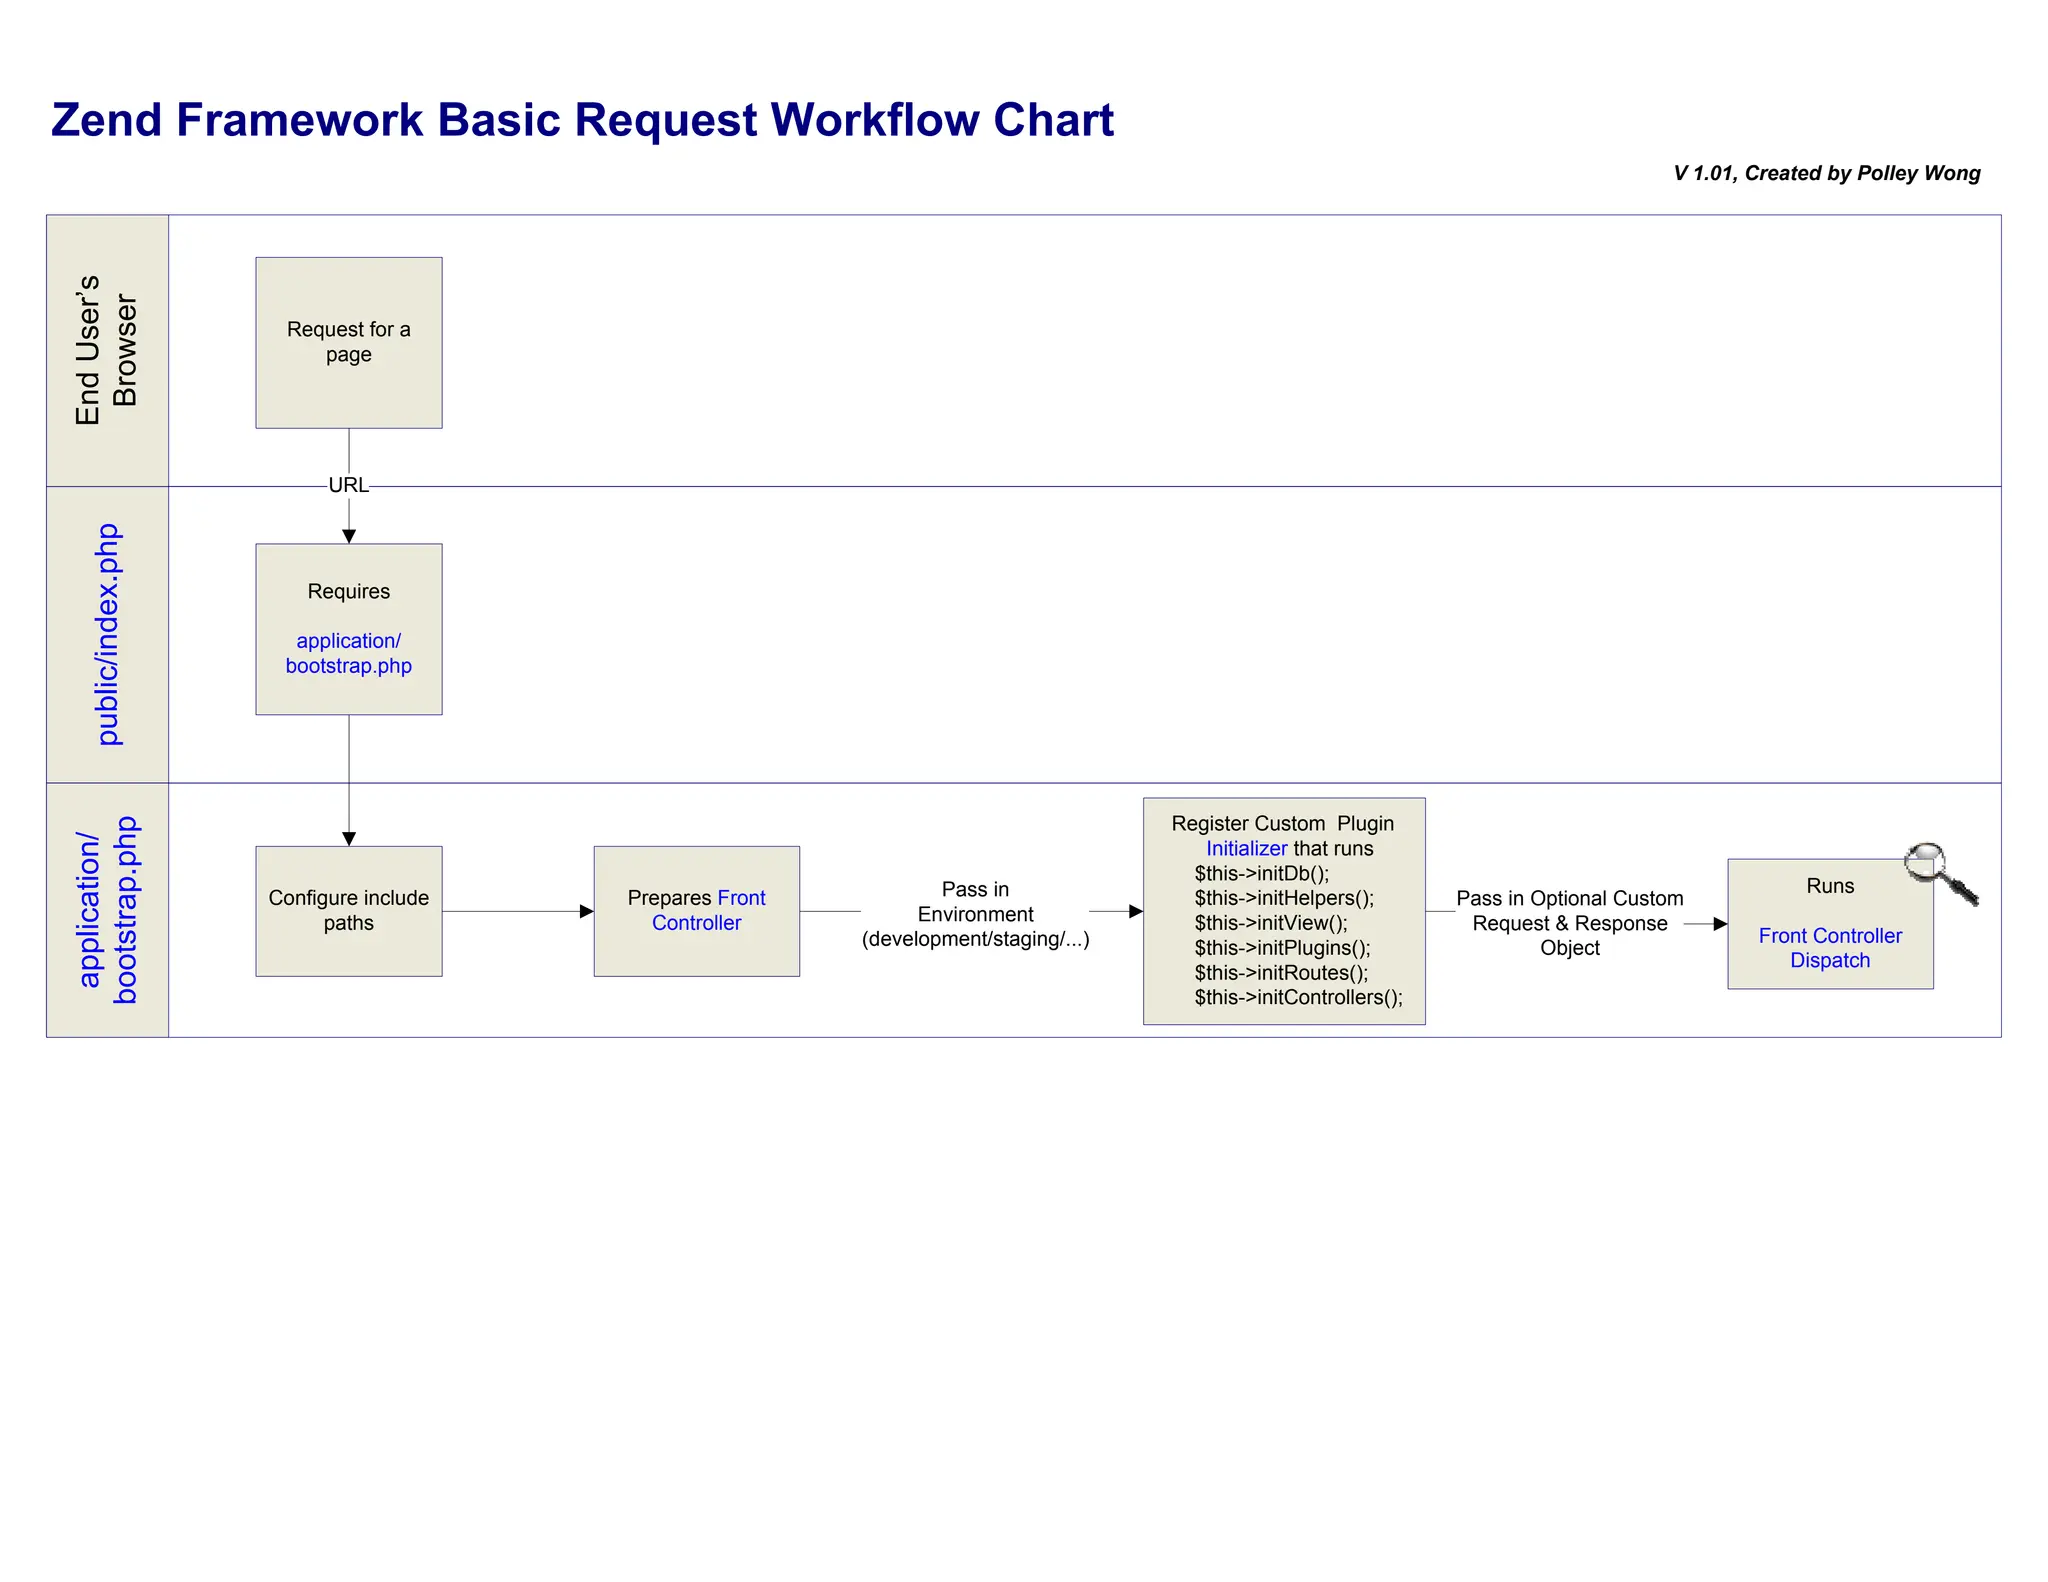Click the $this->initControllers(); line
Viewport: 2048px width, 1582px height.
point(1297,997)
